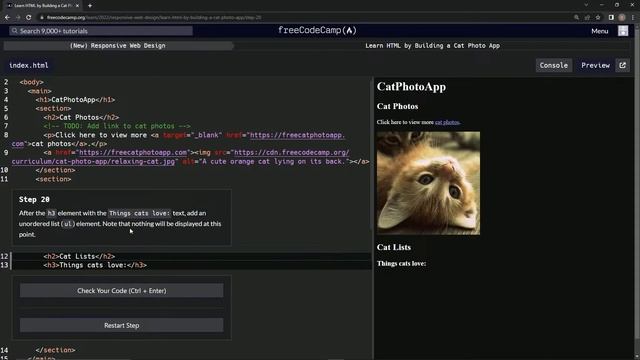The width and height of the screenshot is (640, 360).
Task: Click the share page icon in address bar
Action: tap(587, 18)
